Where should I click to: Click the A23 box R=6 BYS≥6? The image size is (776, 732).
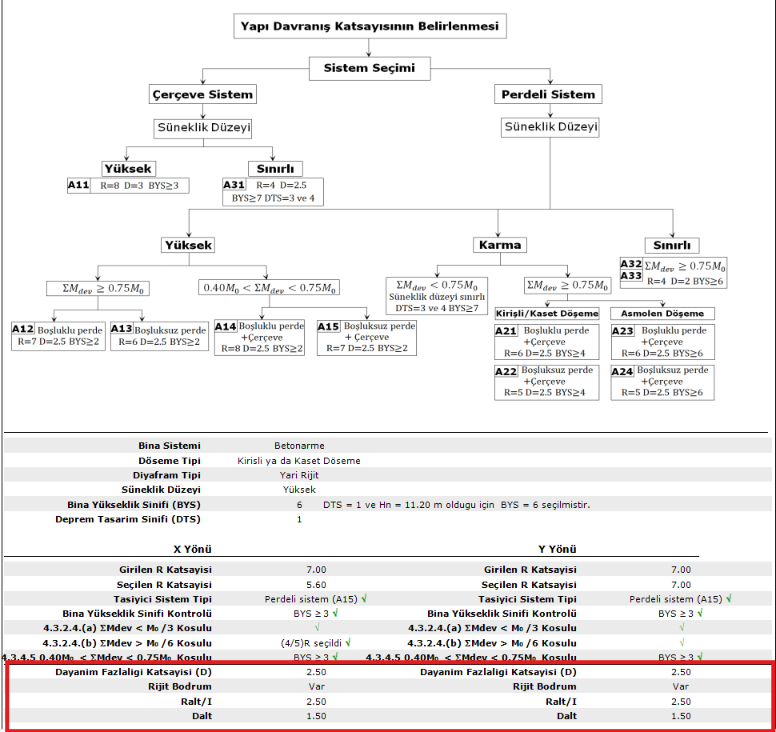tap(662, 342)
